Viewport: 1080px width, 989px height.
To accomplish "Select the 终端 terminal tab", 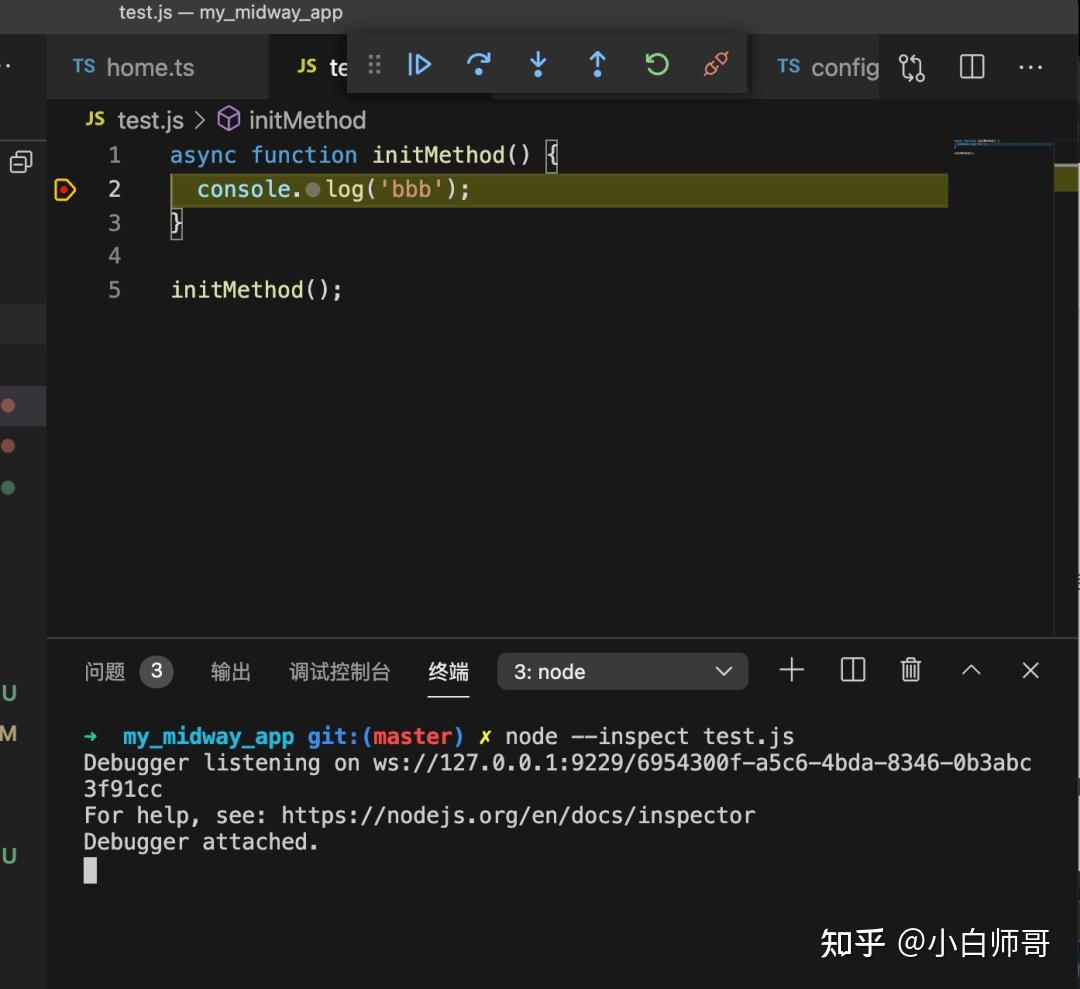I will 448,672.
